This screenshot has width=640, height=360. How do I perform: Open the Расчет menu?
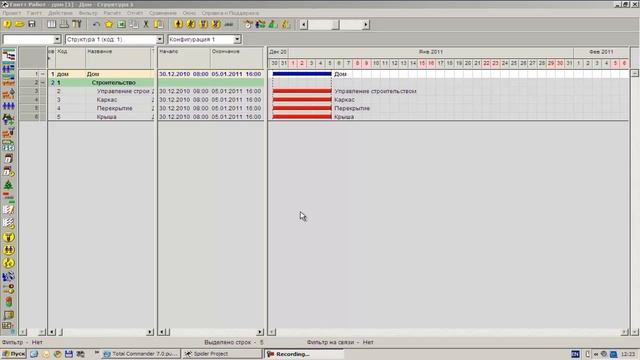tap(112, 13)
